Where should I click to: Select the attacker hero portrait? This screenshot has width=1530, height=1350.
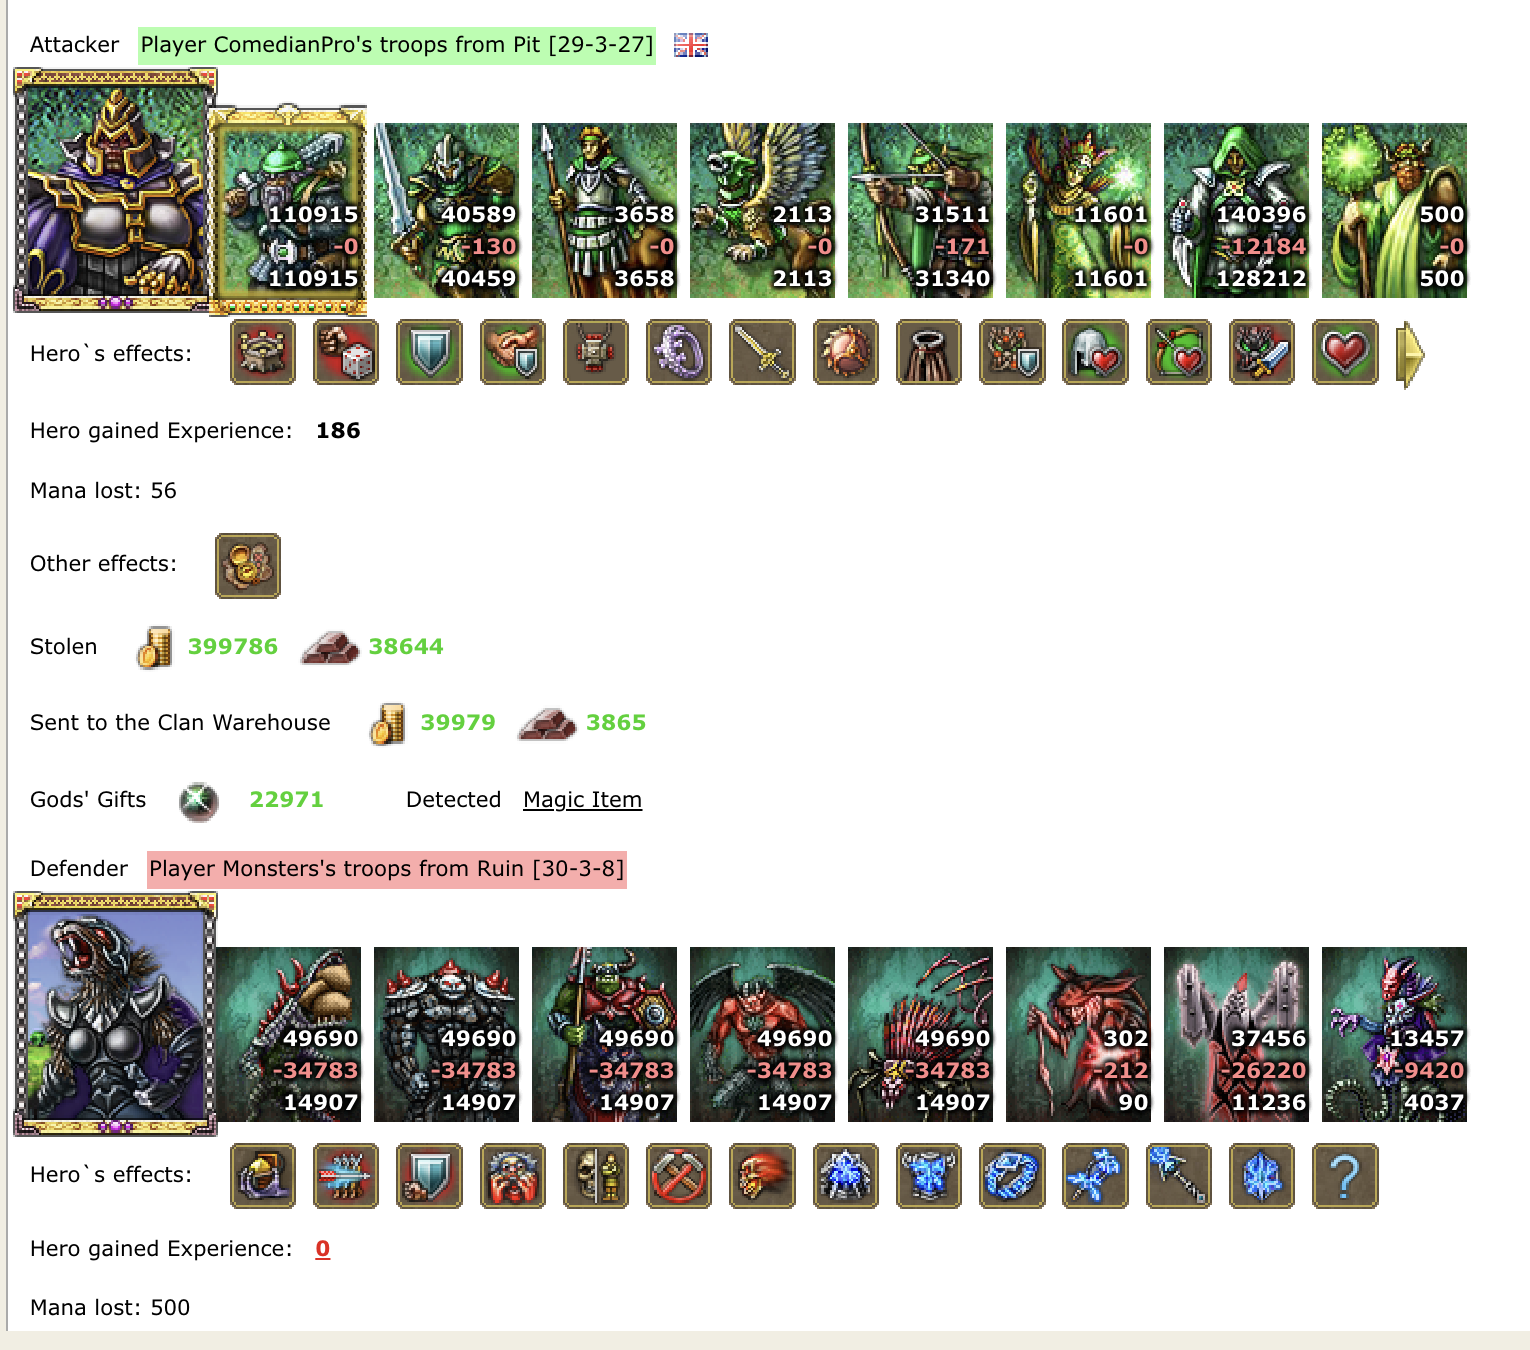tap(115, 190)
